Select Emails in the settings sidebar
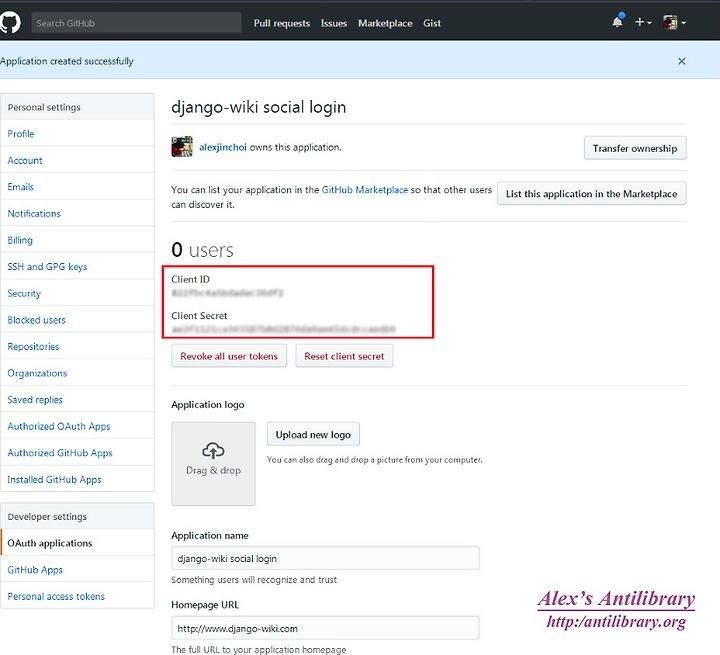Viewport: 720px width, 655px height. point(77,187)
